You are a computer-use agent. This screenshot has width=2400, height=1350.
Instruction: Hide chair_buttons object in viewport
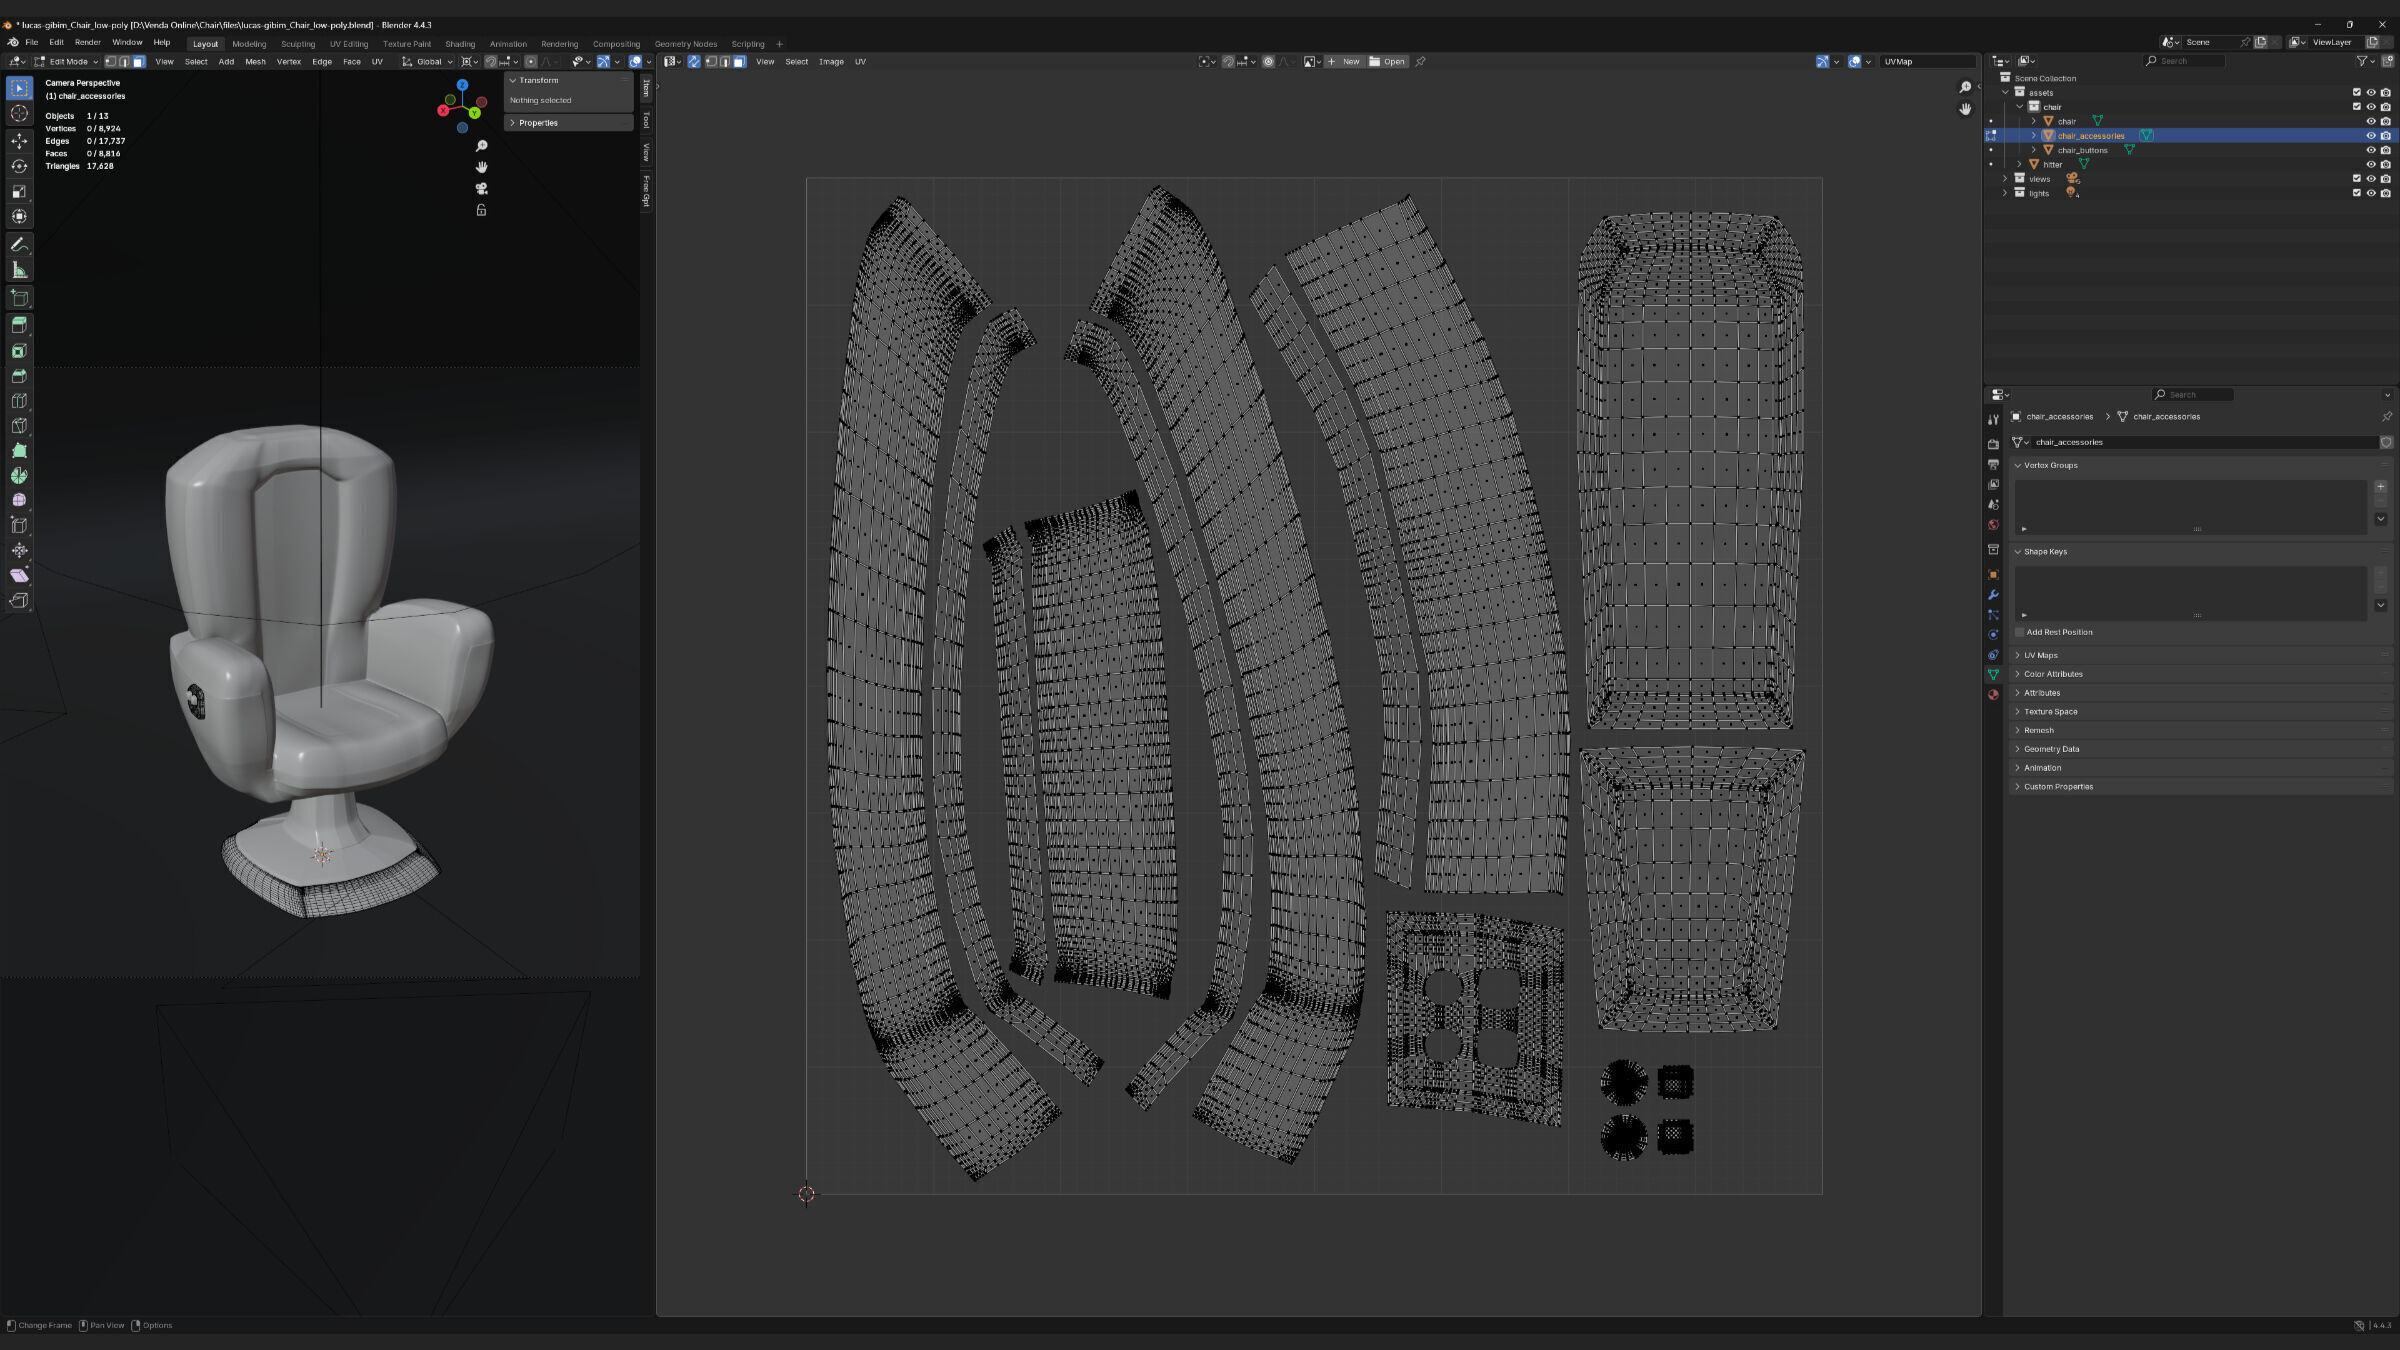pyautogui.click(x=2370, y=150)
